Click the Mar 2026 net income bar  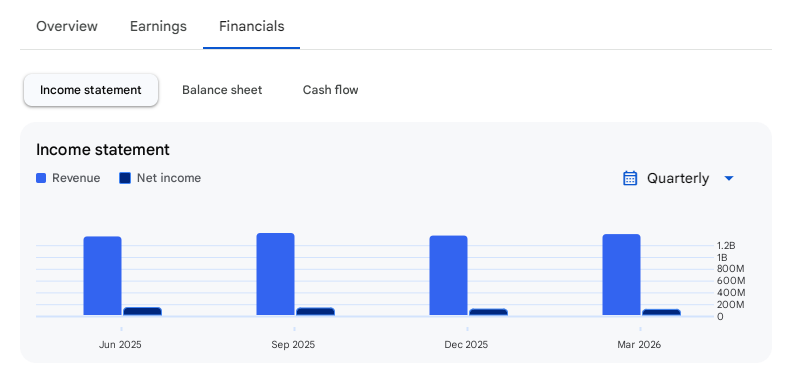pyautogui.click(x=661, y=312)
